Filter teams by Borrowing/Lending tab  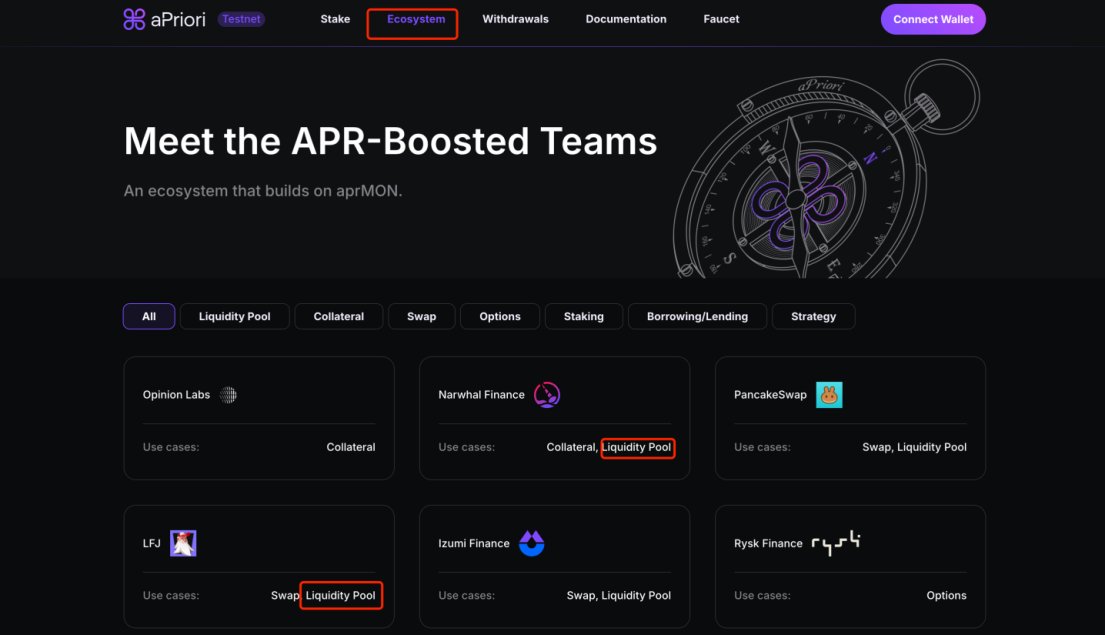pos(697,316)
